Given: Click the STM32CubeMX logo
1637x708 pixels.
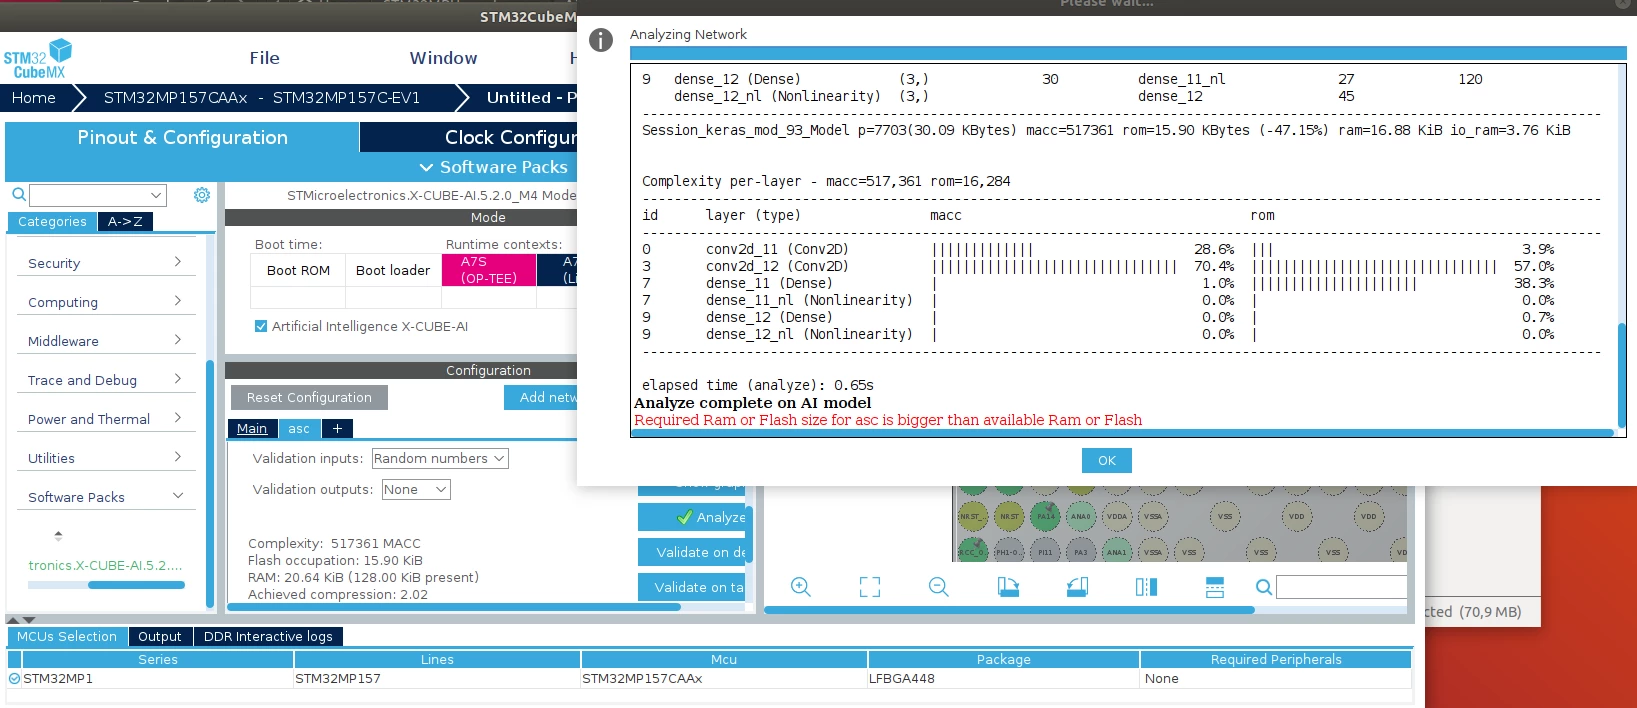Looking at the screenshot, I should (38, 59).
